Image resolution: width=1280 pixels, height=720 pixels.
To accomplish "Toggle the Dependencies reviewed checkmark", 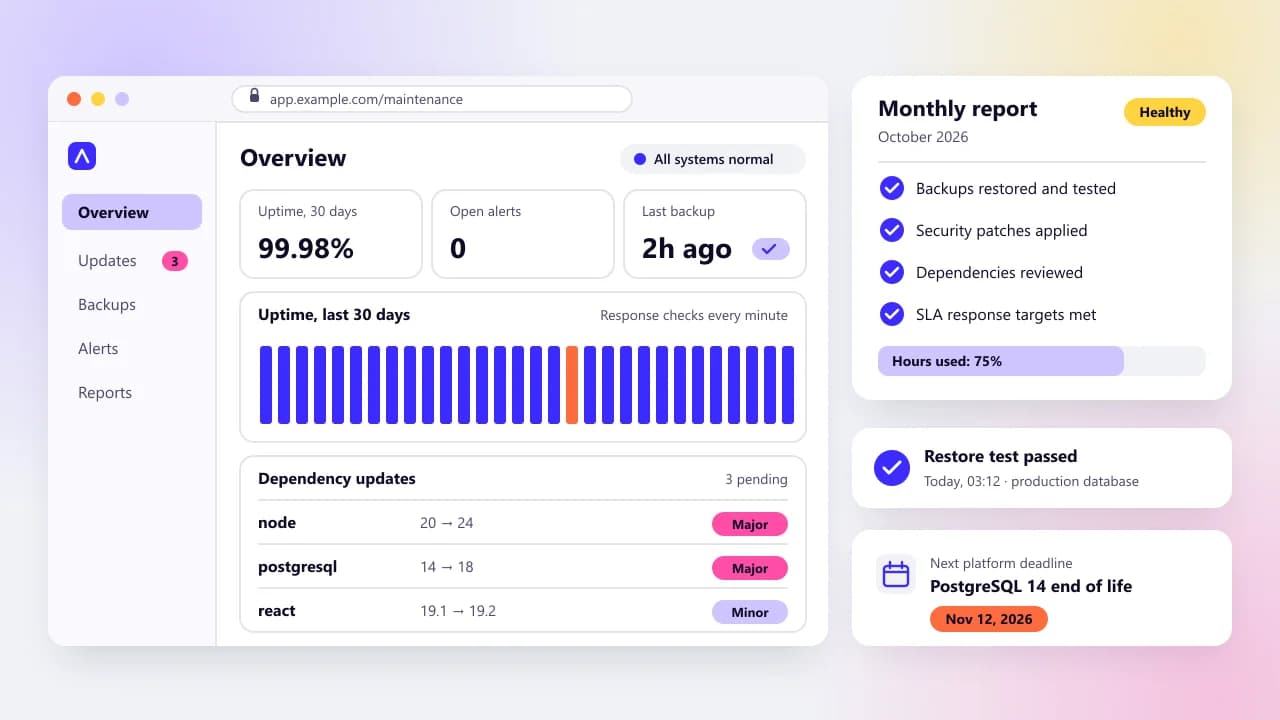I will click(x=891, y=272).
